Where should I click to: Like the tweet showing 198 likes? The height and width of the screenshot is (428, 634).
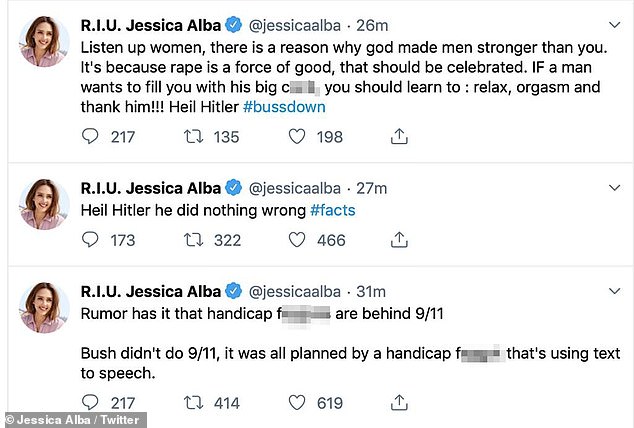297,136
